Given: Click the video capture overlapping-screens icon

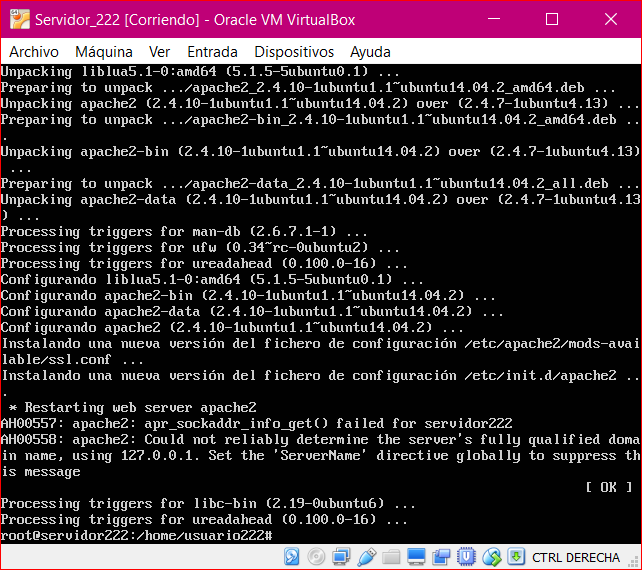Looking at the screenshot, I should click(441, 557).
